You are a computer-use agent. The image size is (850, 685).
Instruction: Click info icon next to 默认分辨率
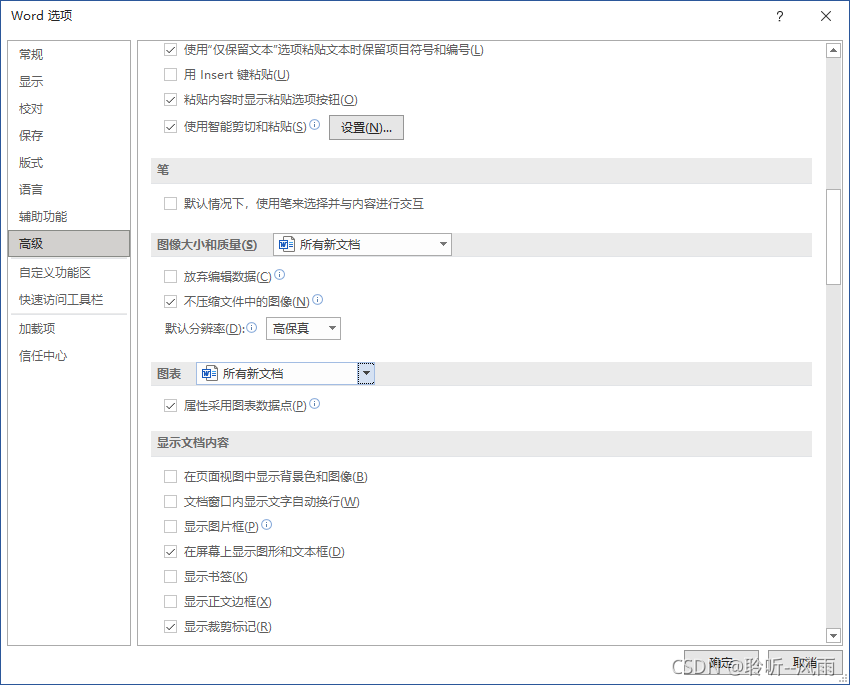[x=252, y=327]
